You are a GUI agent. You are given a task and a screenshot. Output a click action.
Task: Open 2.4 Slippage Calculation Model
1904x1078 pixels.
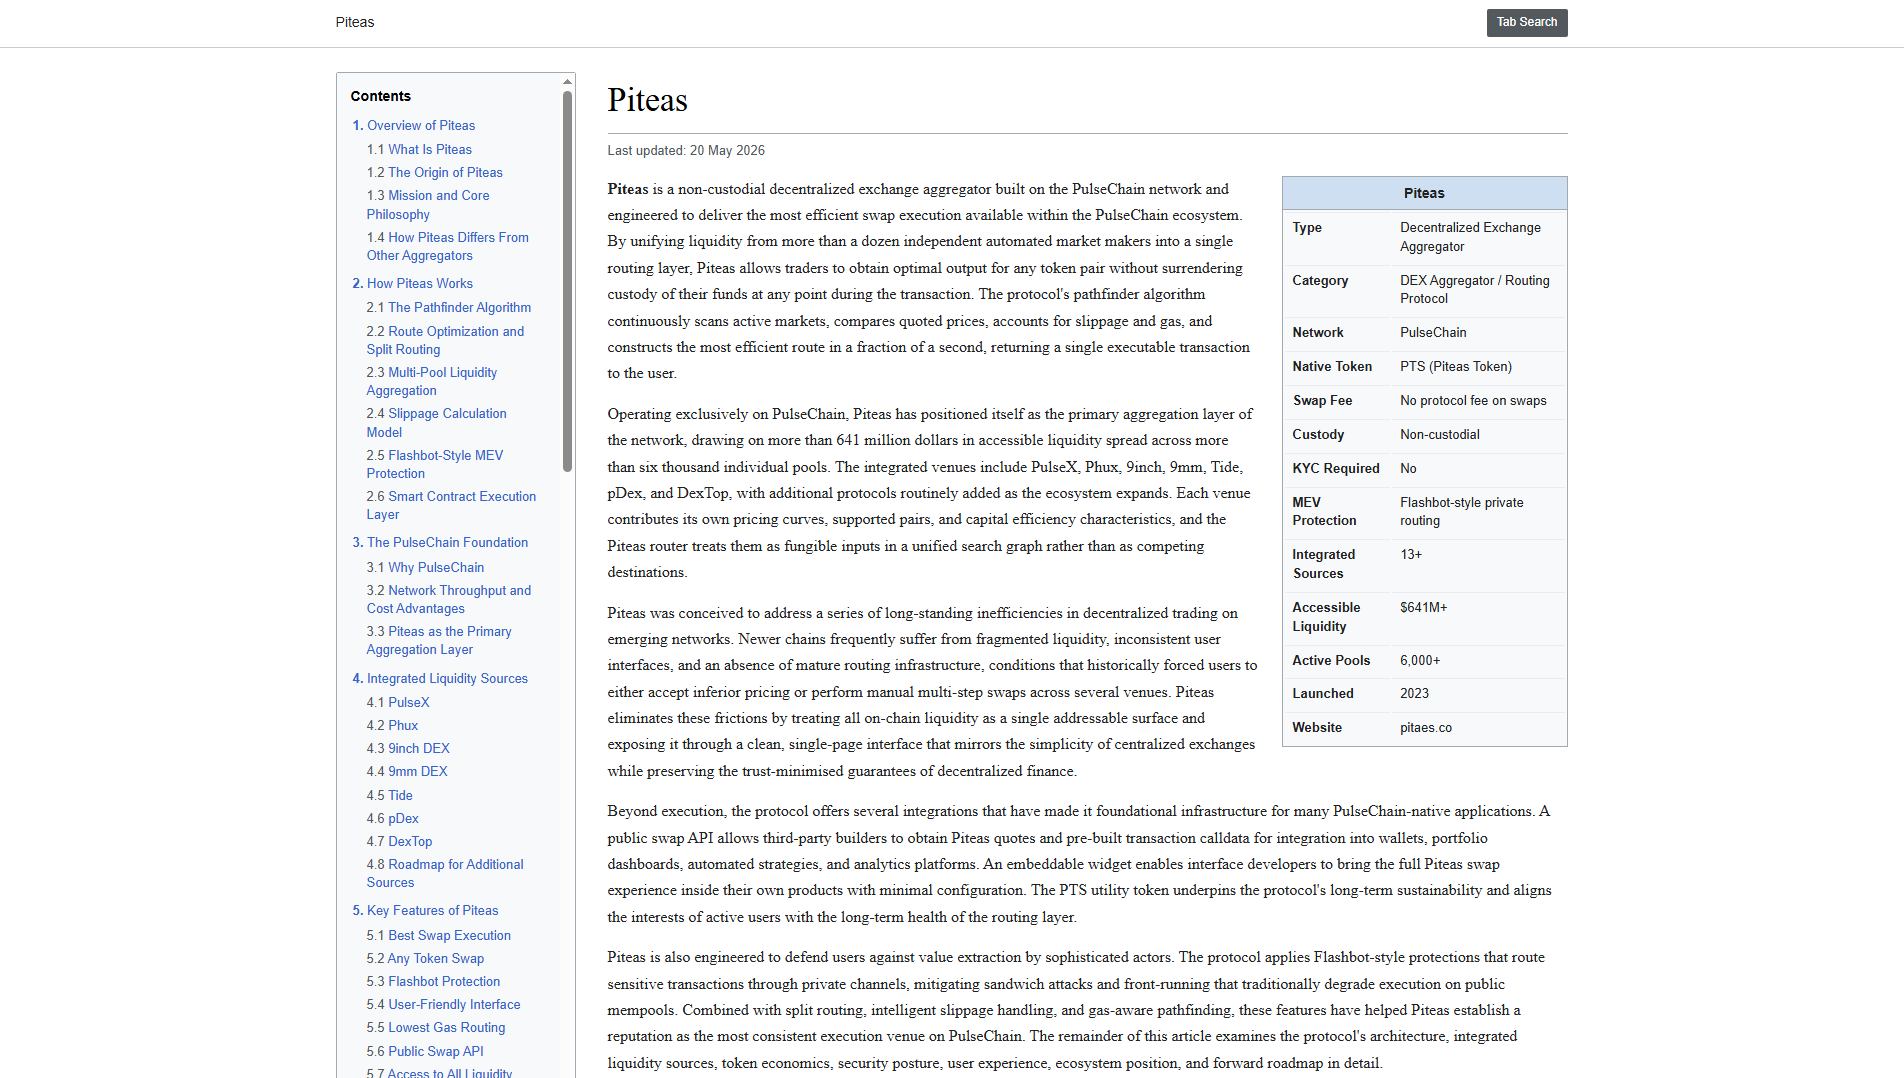(x=436, y=423)
